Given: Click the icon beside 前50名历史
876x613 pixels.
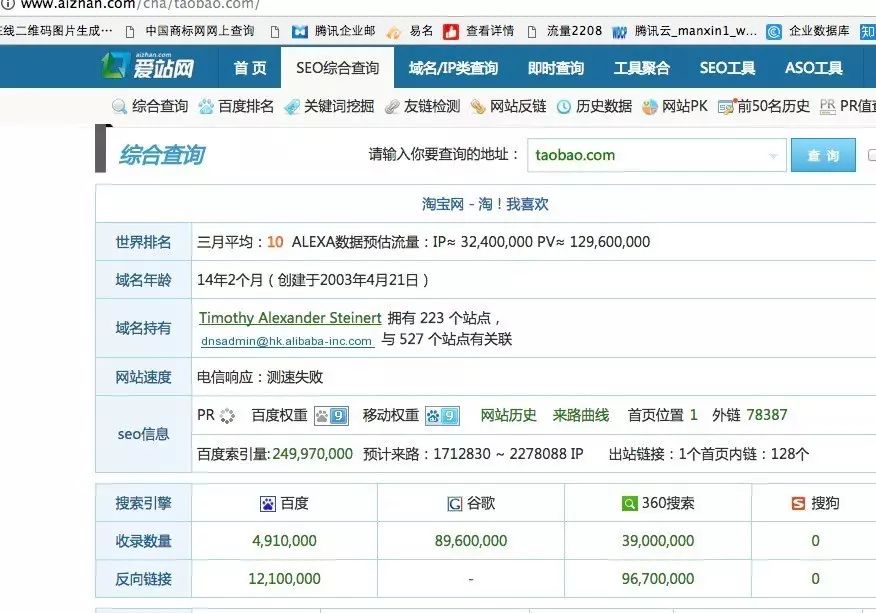Looking at the screenshot, I should [726, 106].
